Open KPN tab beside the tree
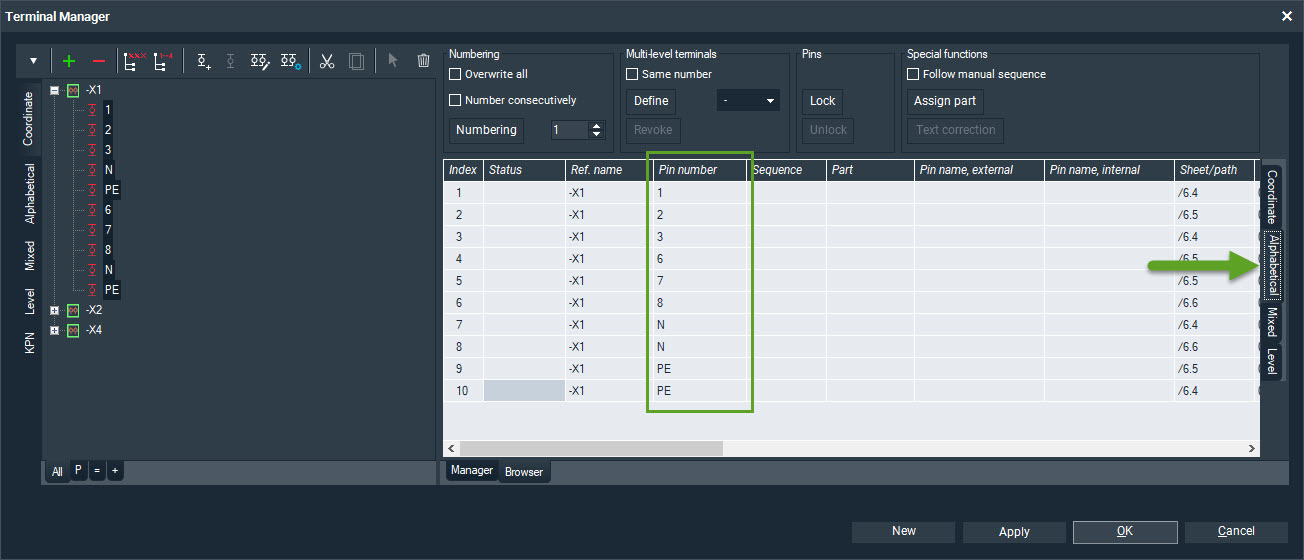Viewport: 1304px width, 560px height. click(x=30, y=343)
